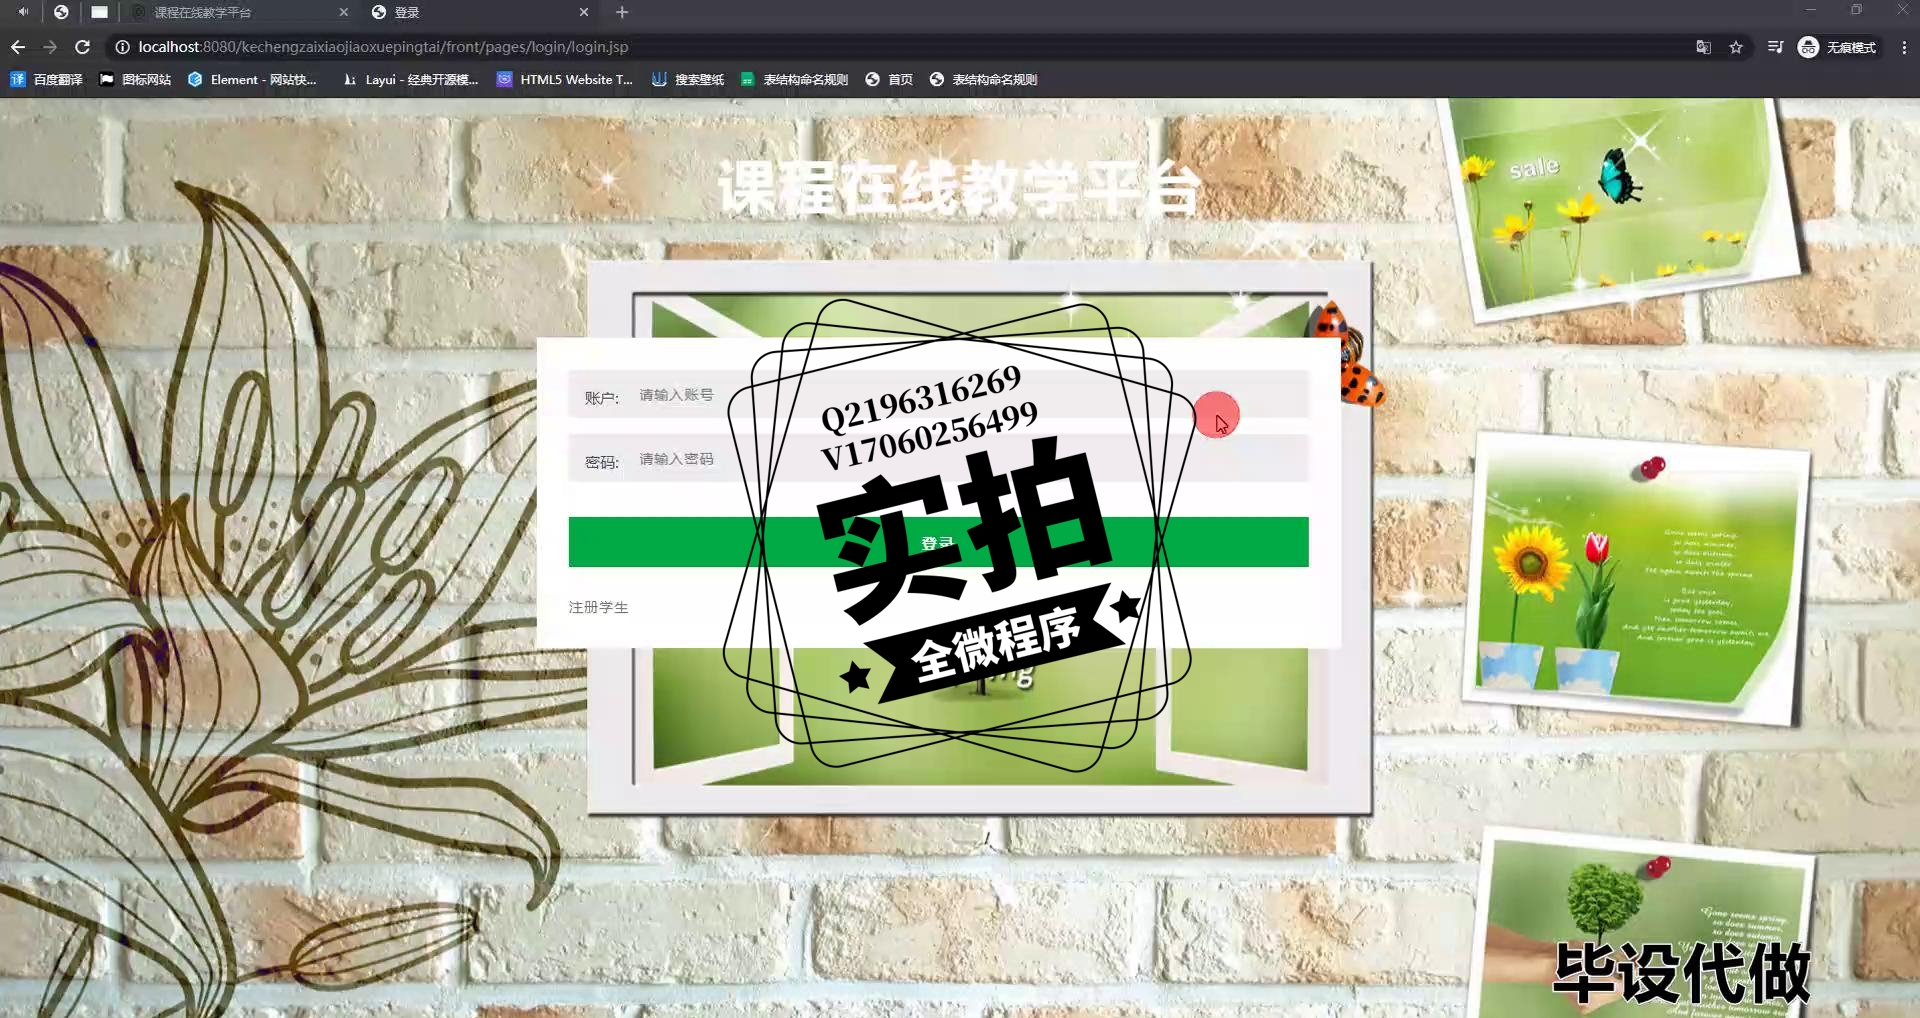The image size is (1920, 1018).
Task: Go back using the browser back arrow
Action: click(x=18, y=47)
